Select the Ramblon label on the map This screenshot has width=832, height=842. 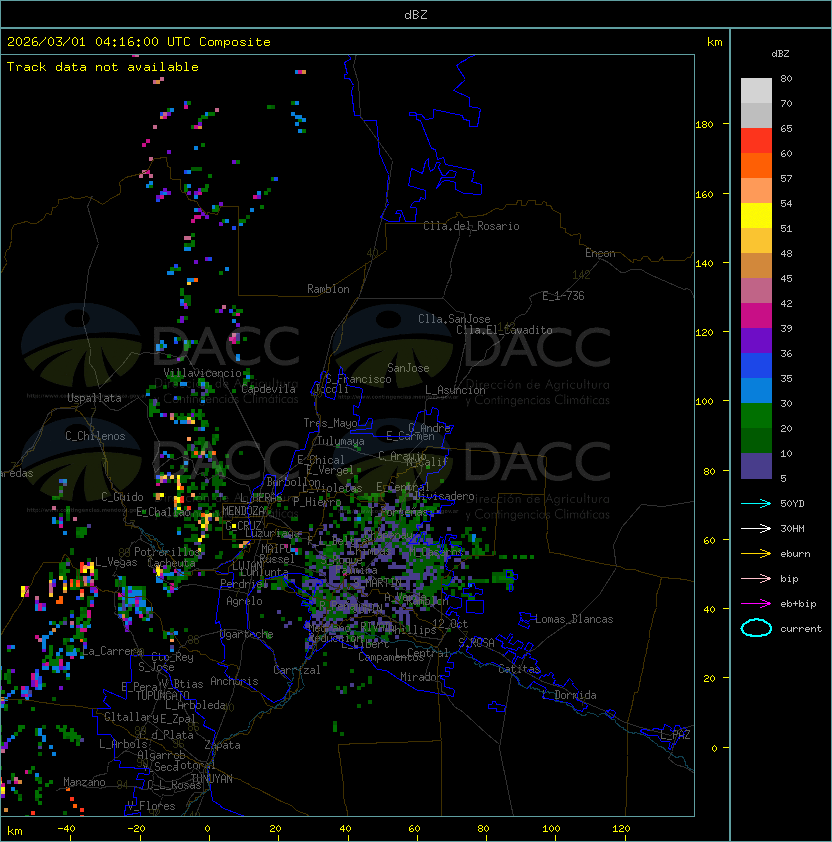coord(328,289)
